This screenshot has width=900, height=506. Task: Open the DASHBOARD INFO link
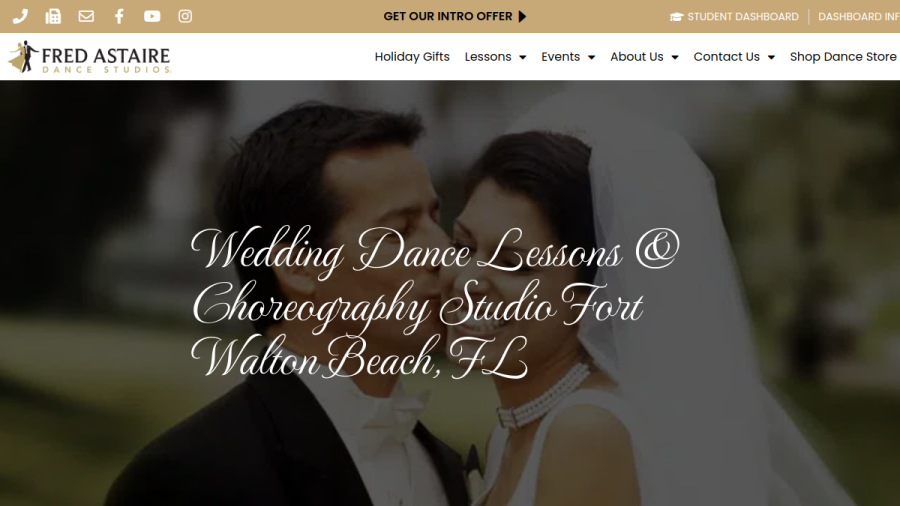pyautogui.click(x=859, y=17)
